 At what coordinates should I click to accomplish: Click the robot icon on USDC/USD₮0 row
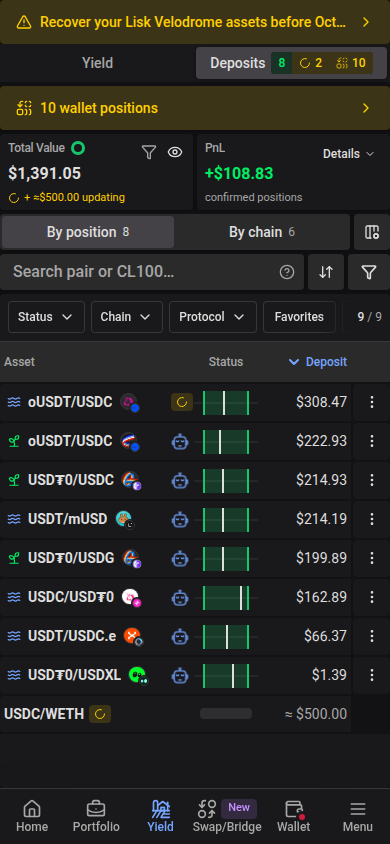click(180, 597)
